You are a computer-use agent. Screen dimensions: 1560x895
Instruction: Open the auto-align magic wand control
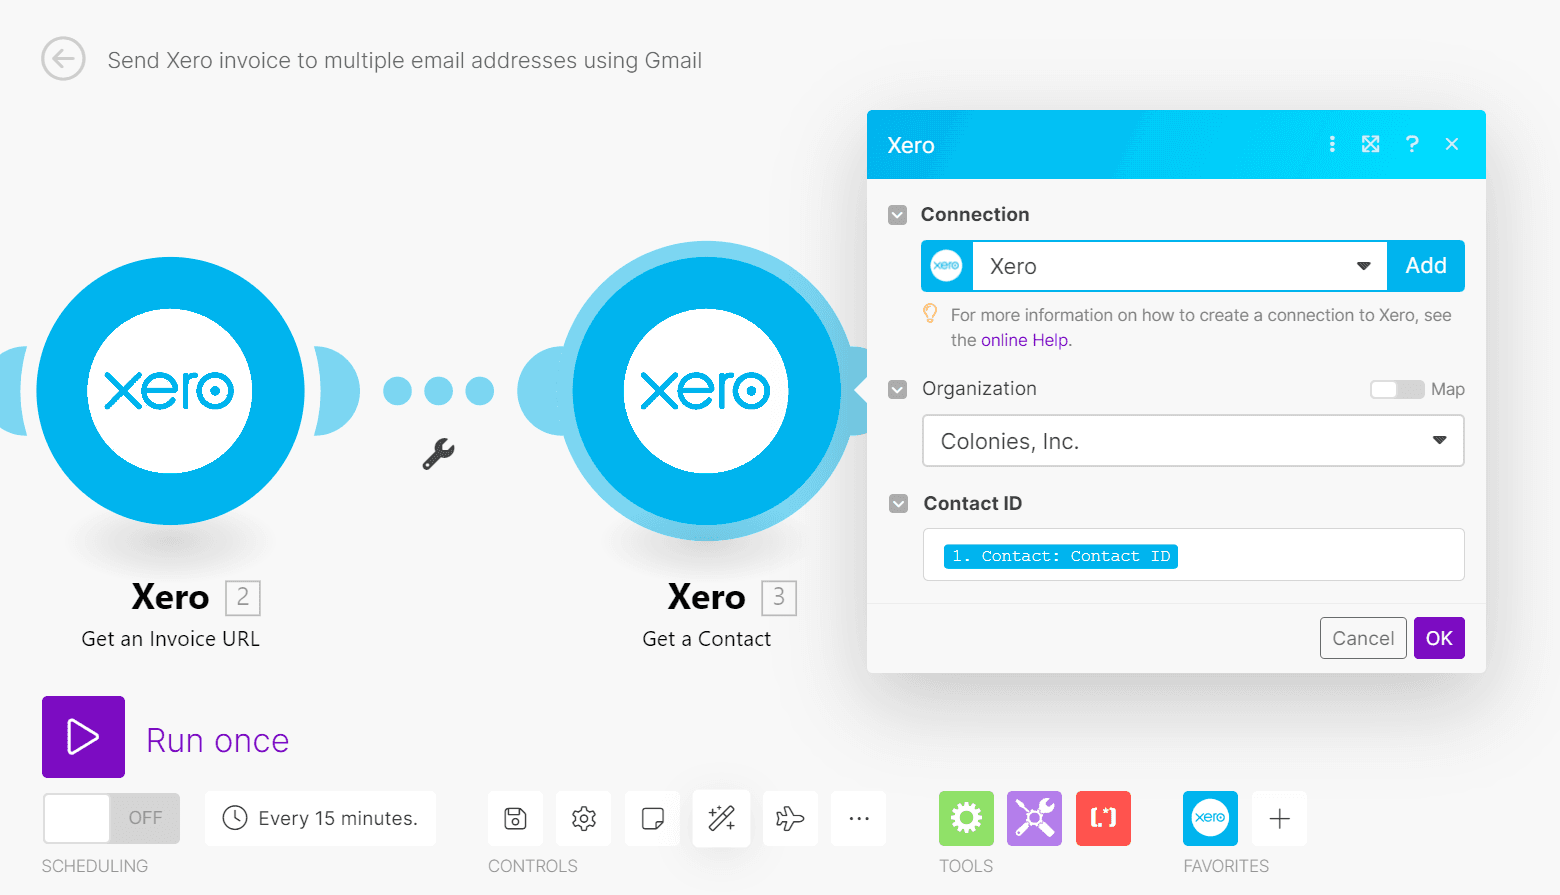coord(721,818)
